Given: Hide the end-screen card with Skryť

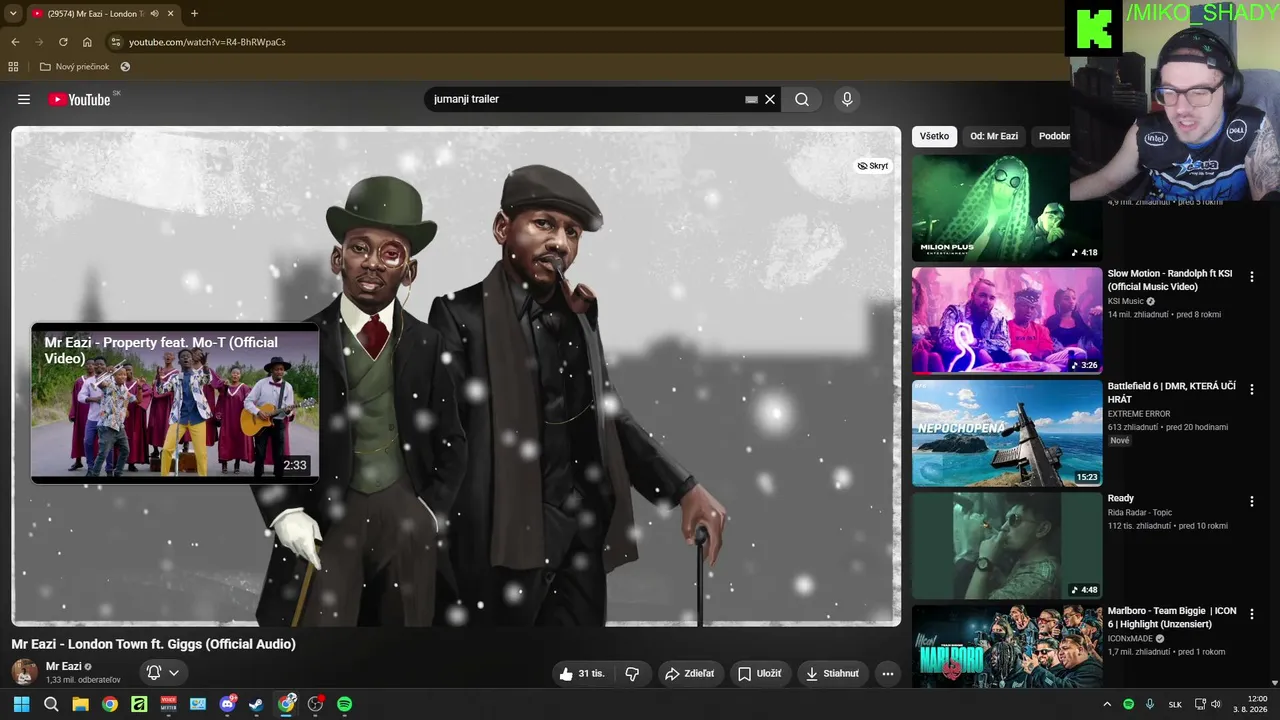Looking at the screenshot, I should (873, 166).
